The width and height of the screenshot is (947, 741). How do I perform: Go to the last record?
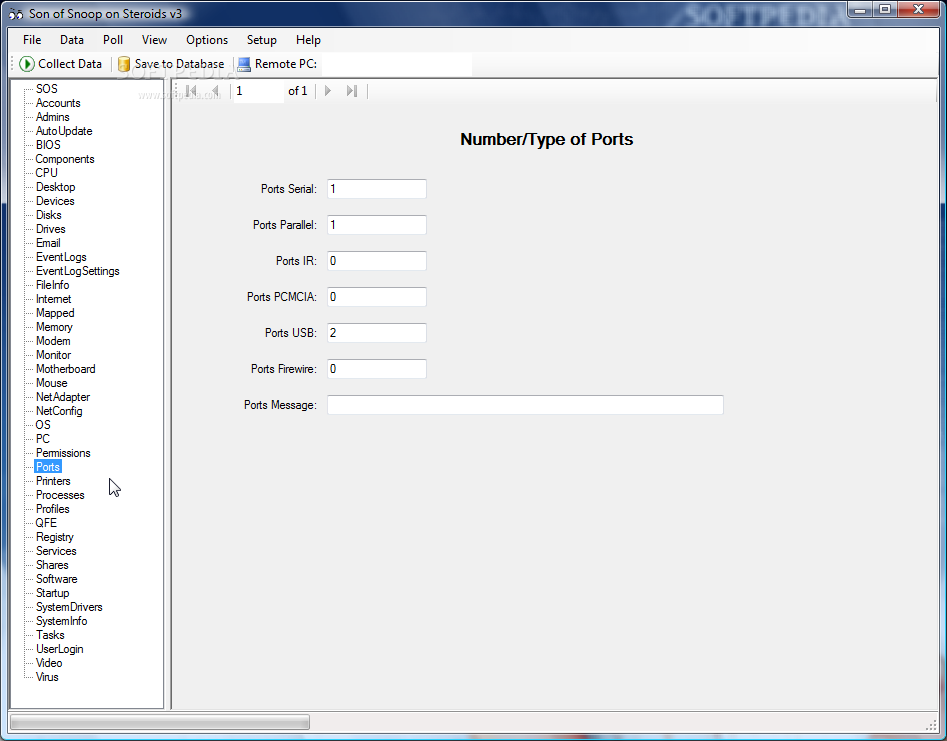click(x=352, y=91)
